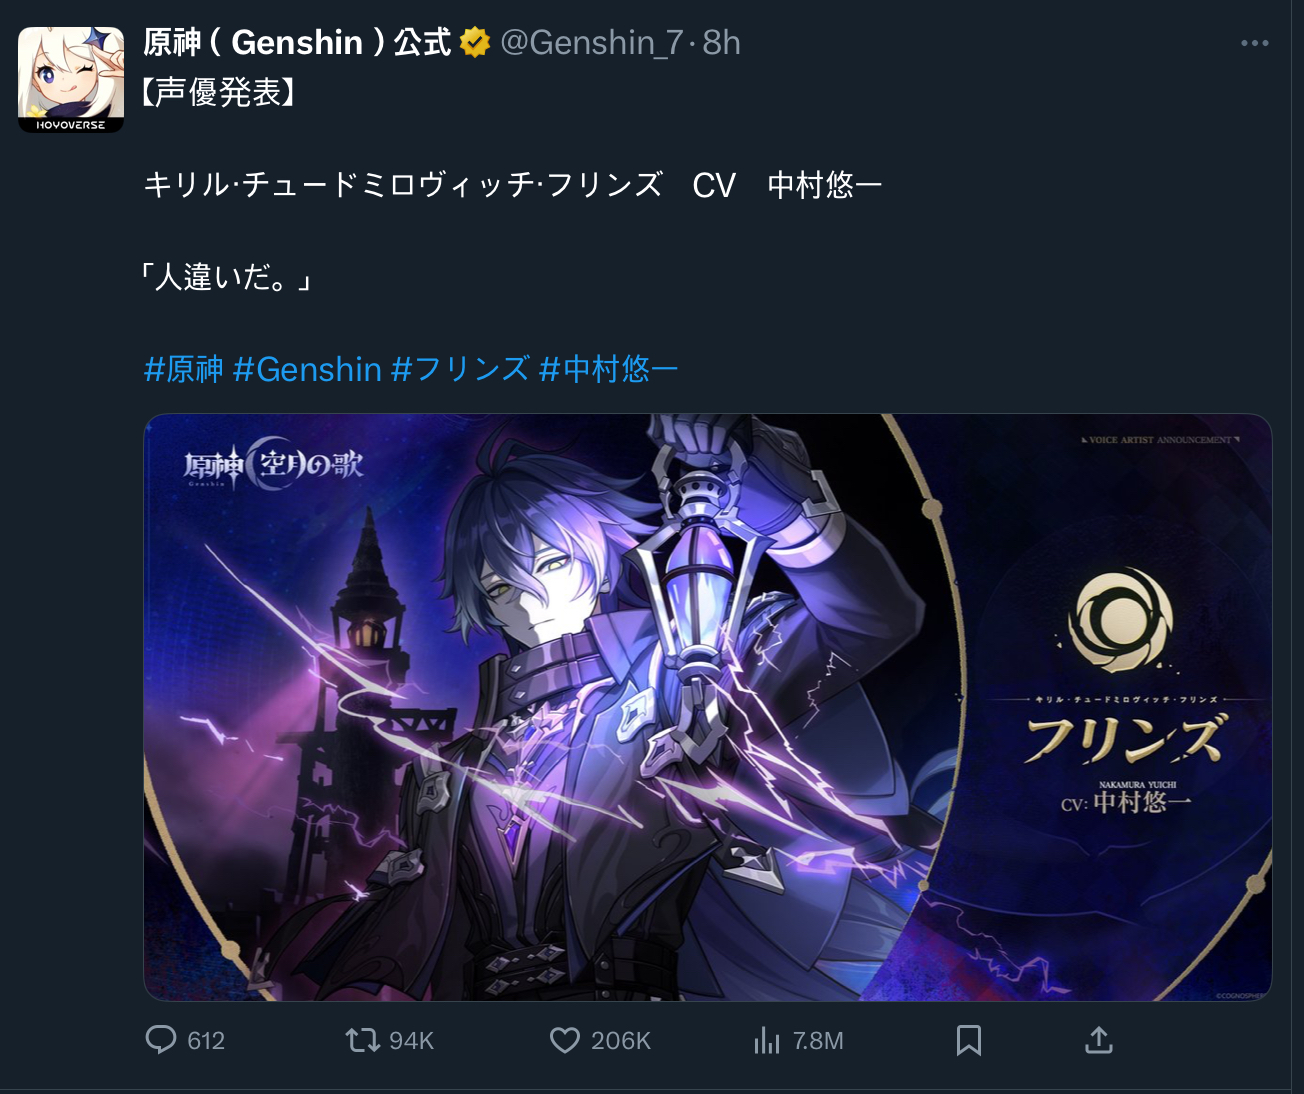Open the Flins voice artist announcement image

[707, 707]
